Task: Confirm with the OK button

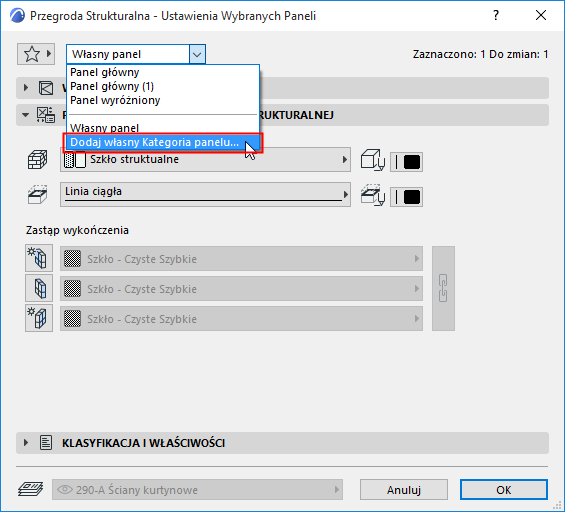Action: pyautogui.click(x=503, y=489)
